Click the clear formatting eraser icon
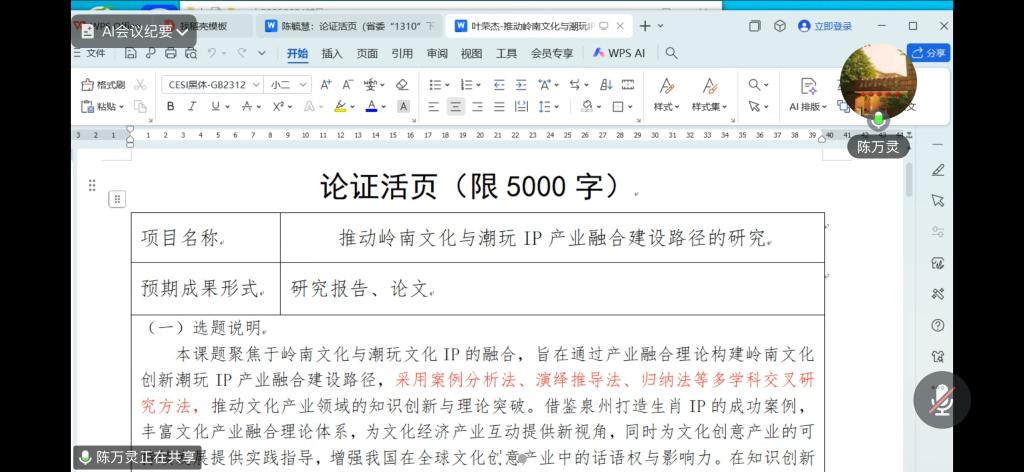Screen dimensions: 1024x472 click(x=402, y=85)
